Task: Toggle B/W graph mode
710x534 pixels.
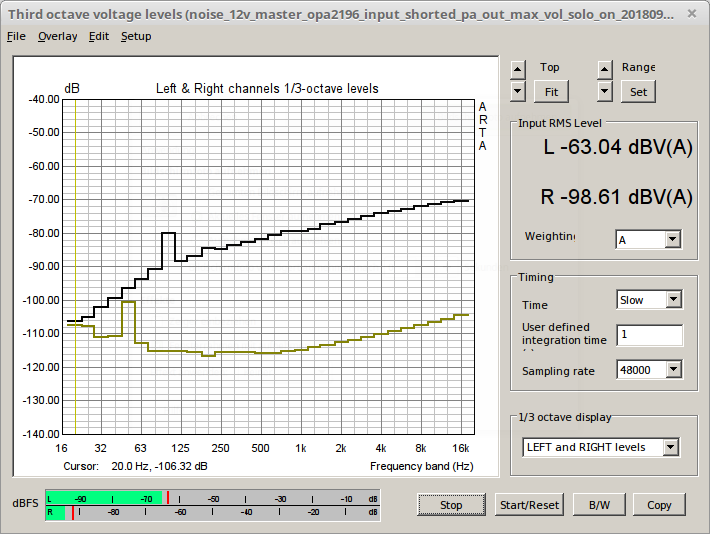Action: (599, 505)
